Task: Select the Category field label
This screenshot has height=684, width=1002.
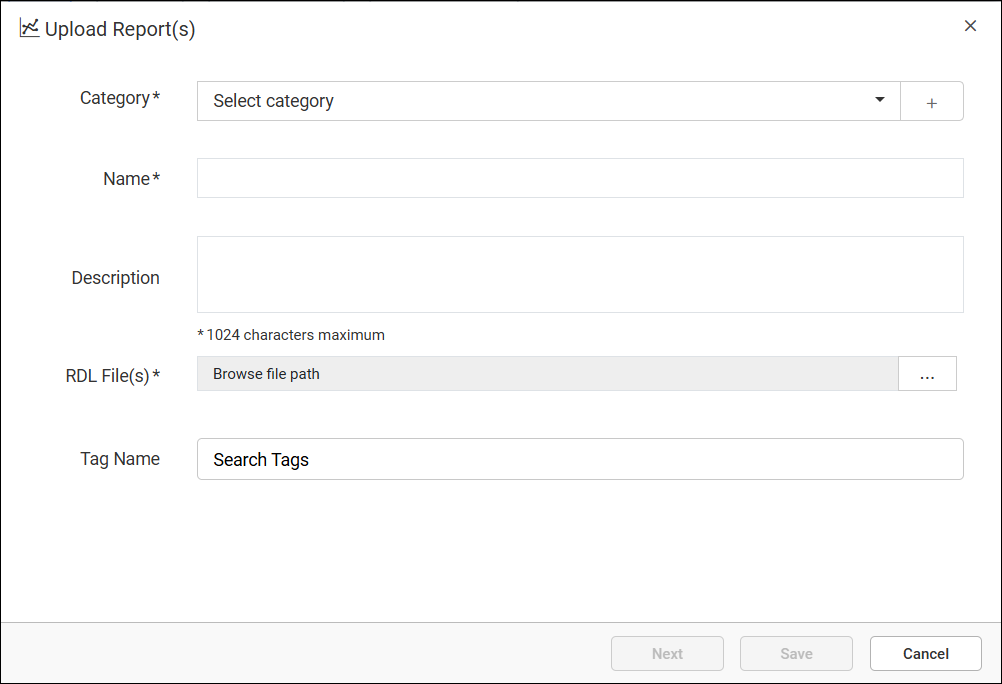Action: [x=120, y=97]
